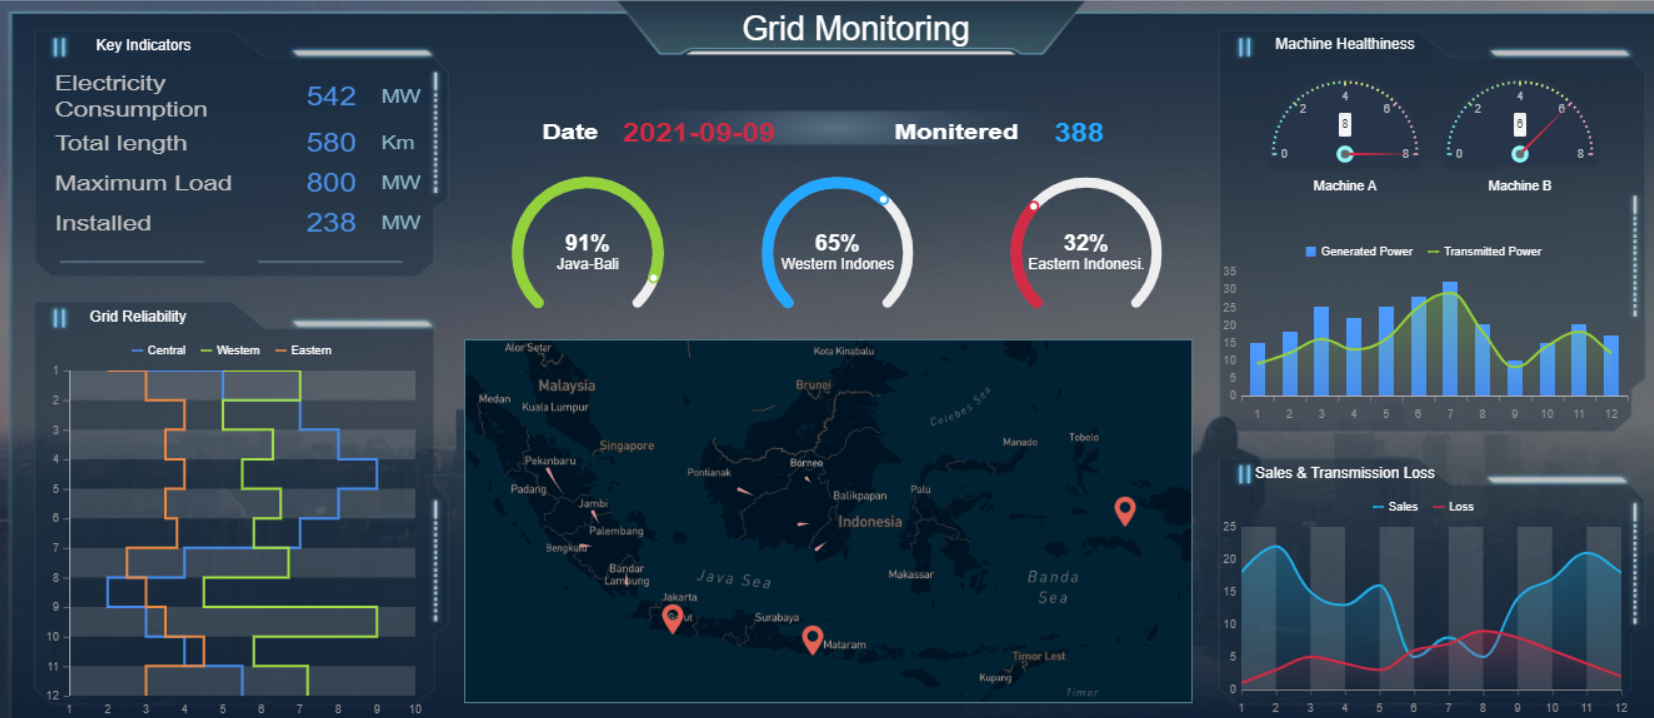Click the Key Indicators panel header icon

tap(60, 47)
